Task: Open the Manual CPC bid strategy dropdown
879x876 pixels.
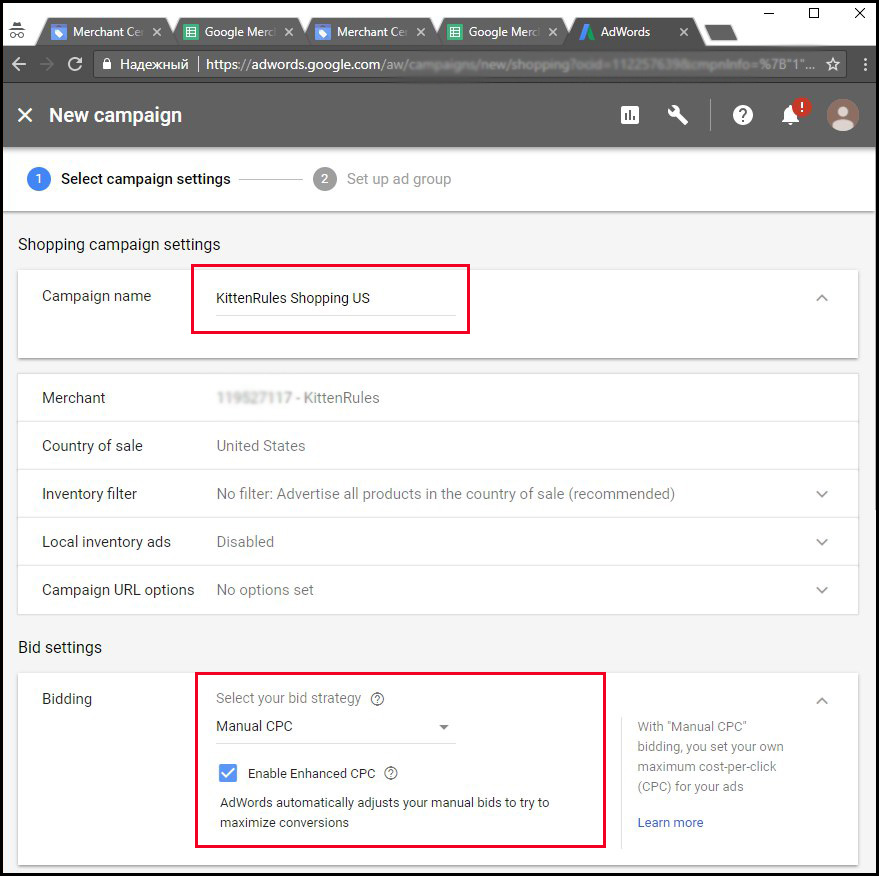Action: click(x=335, y=726)
